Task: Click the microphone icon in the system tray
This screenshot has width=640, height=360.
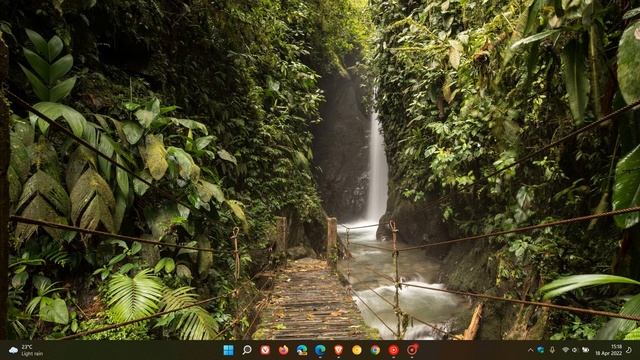Action: [x=552, y=350]
